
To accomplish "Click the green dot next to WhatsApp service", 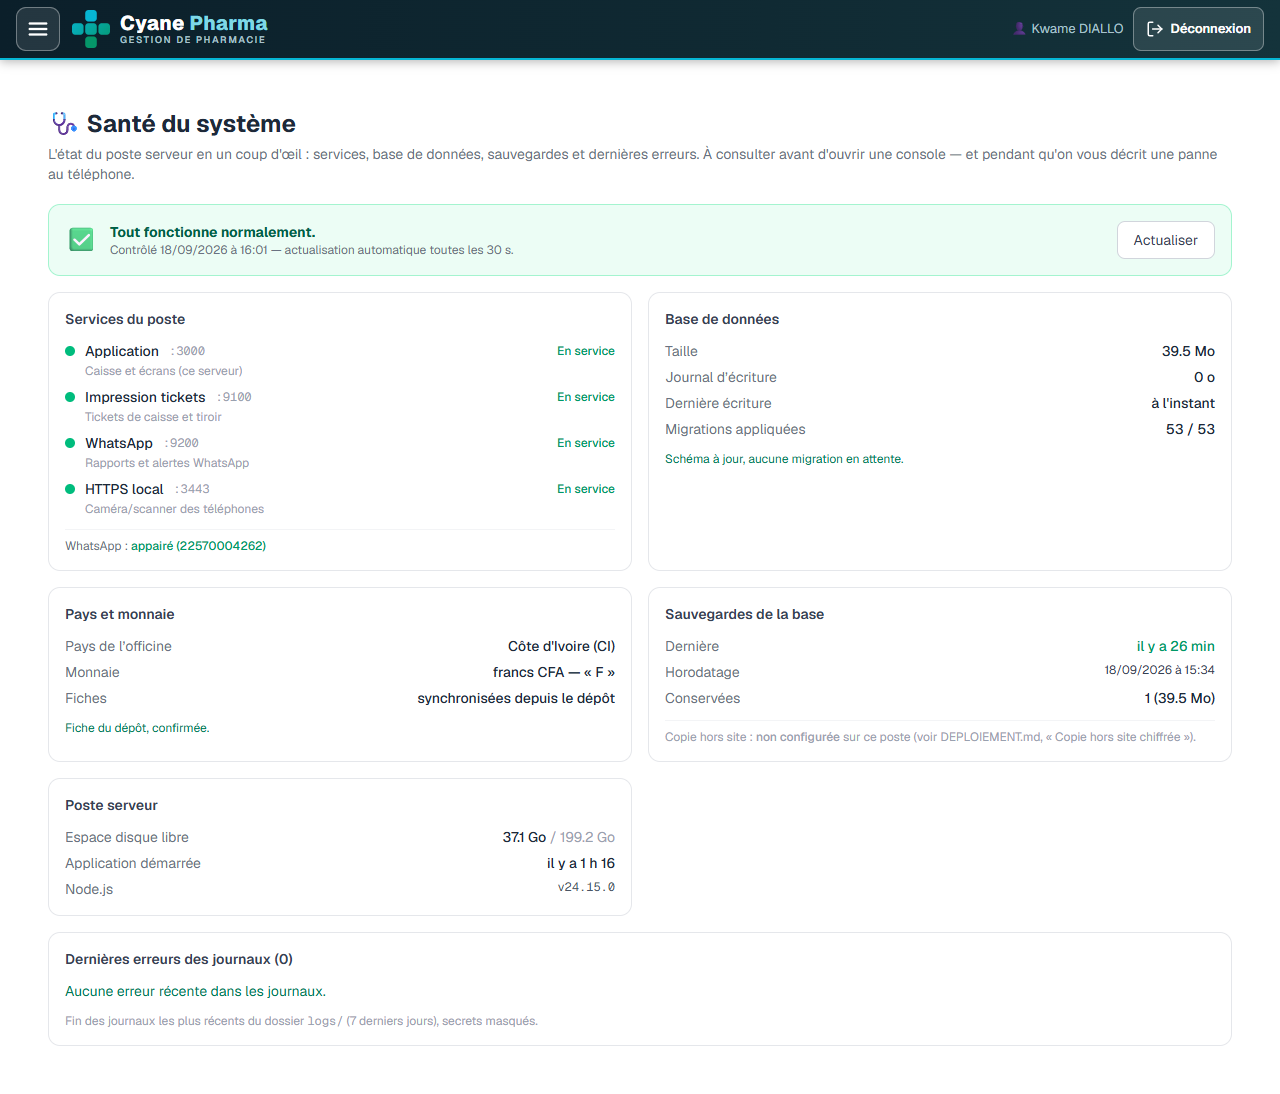I will point(70,443).
